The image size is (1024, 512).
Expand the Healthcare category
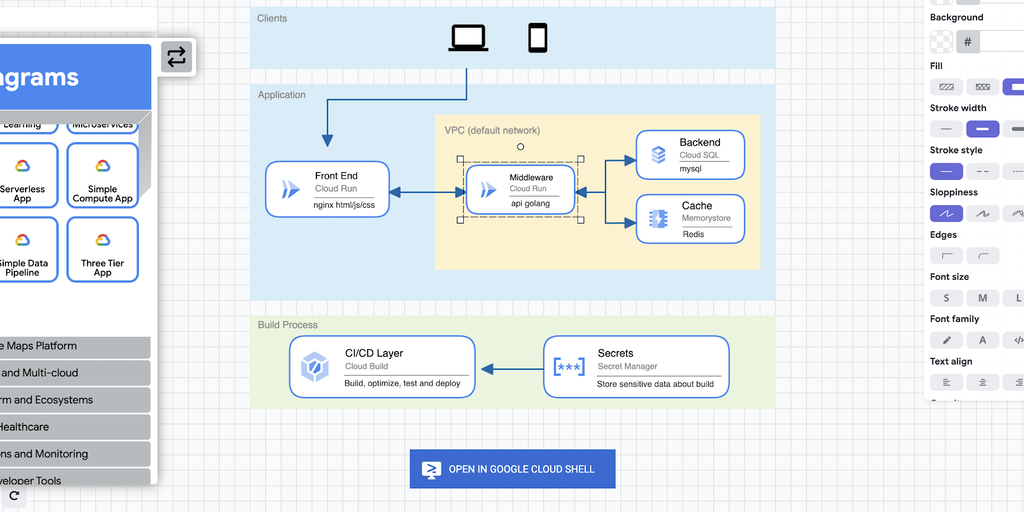75,427
